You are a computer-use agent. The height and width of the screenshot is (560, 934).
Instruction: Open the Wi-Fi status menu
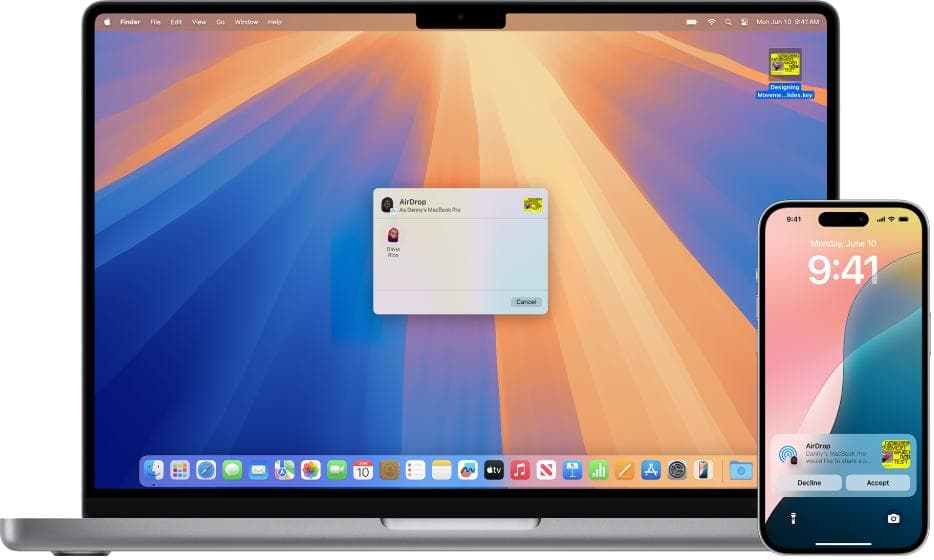click(711, 21)
